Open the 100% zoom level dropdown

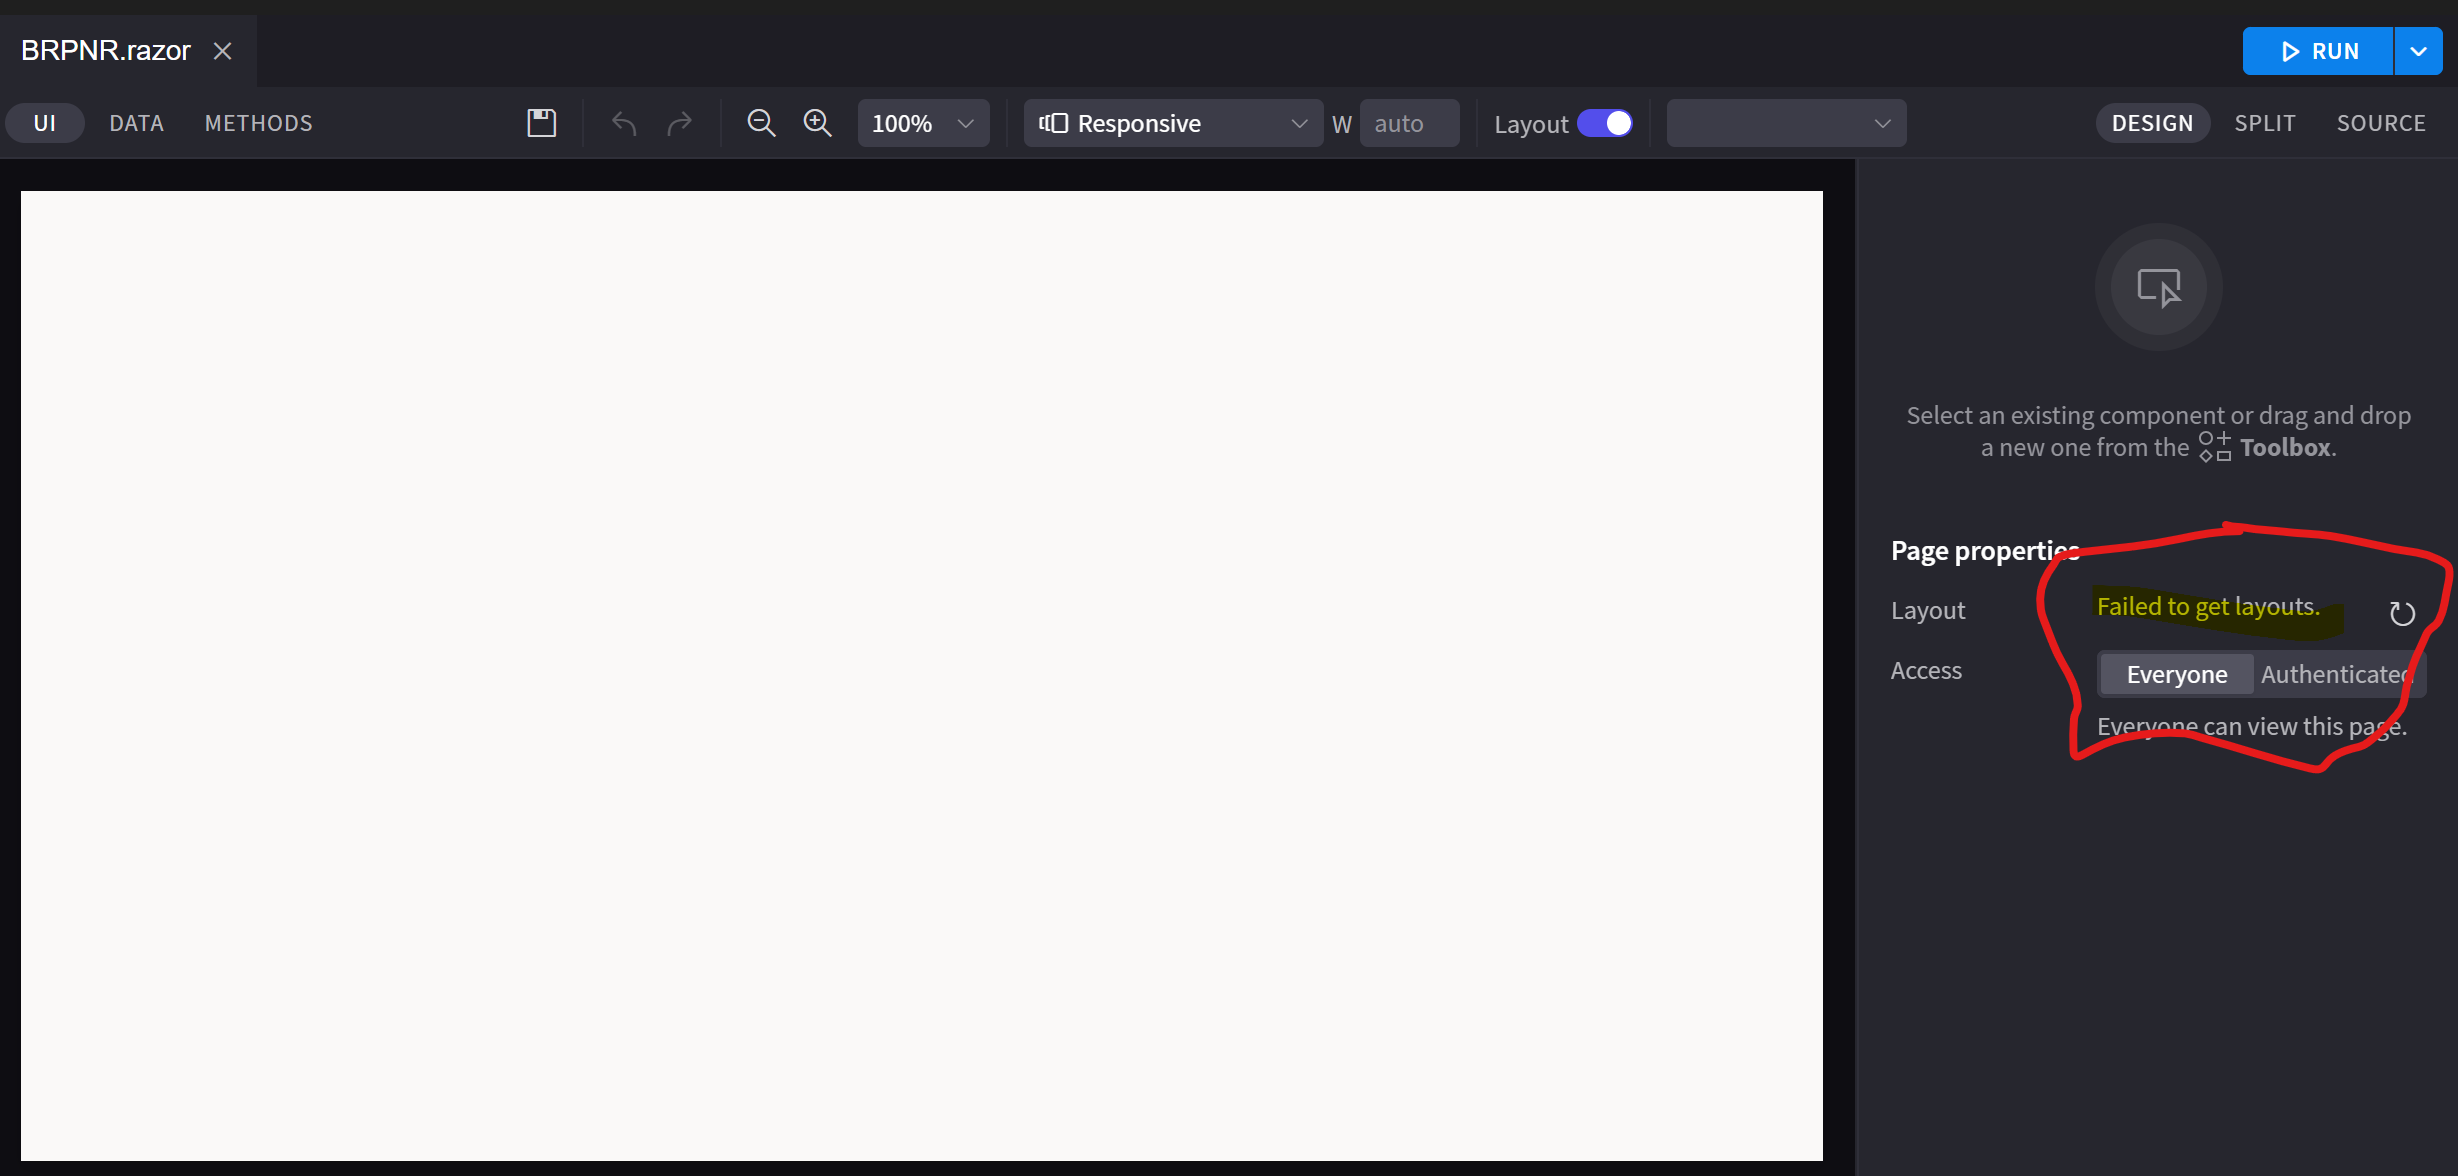pos(923,123)
